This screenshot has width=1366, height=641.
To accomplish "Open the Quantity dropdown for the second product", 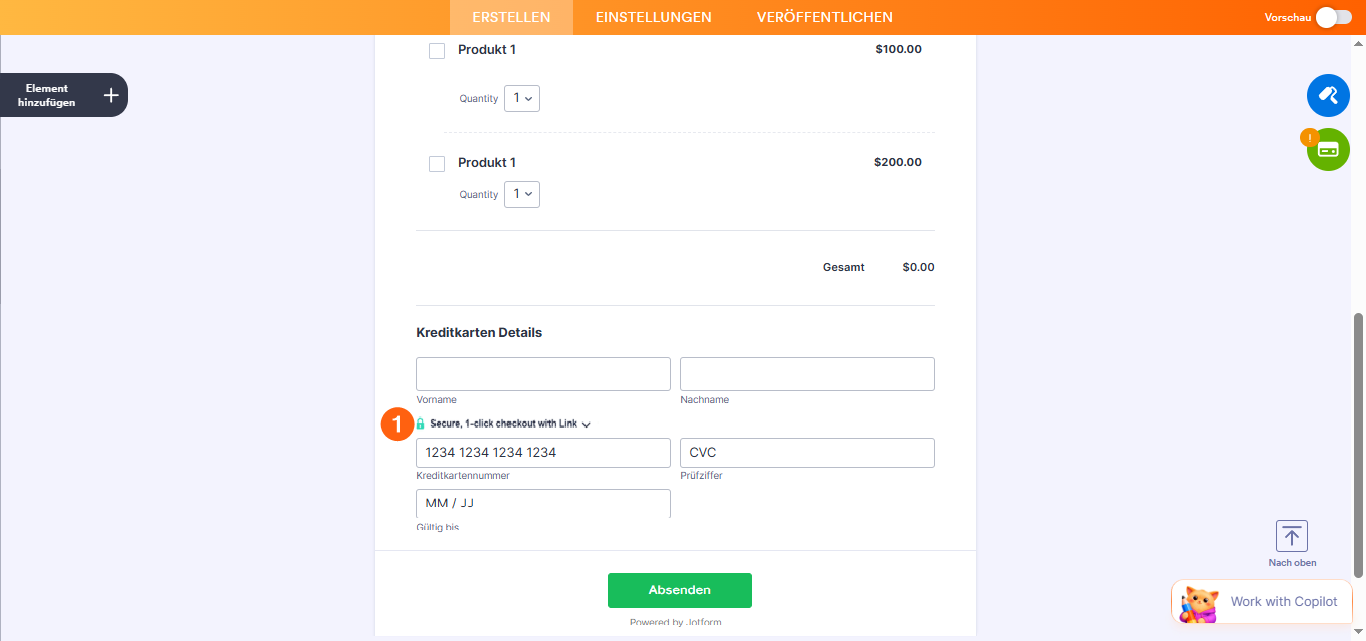I will pos(521,194).
